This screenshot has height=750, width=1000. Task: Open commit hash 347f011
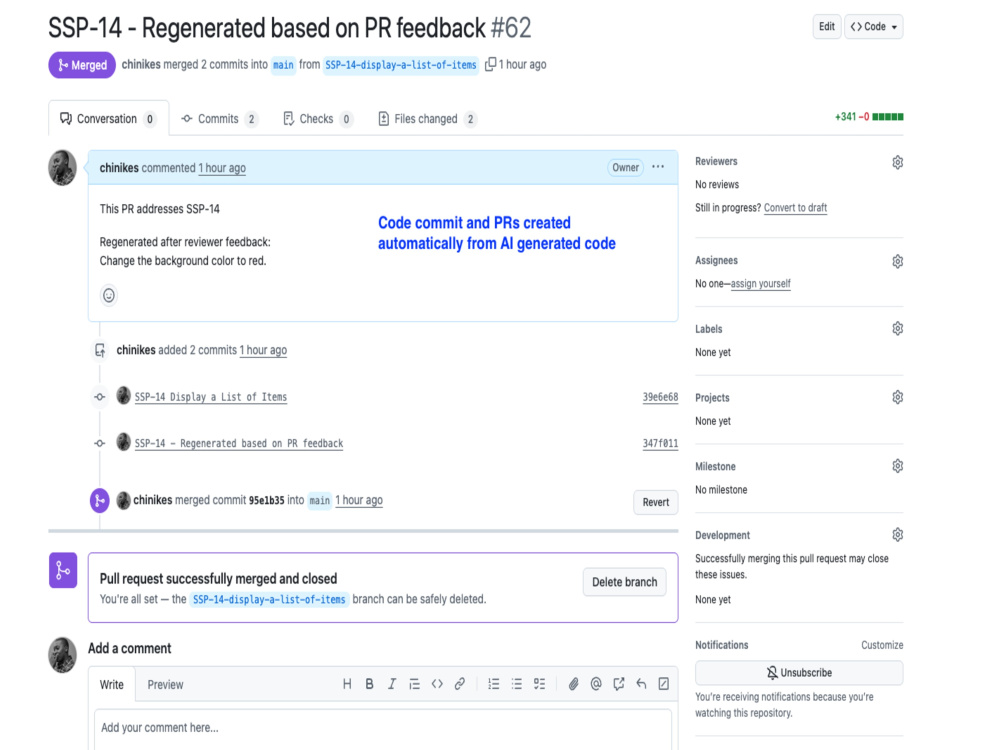660,443
